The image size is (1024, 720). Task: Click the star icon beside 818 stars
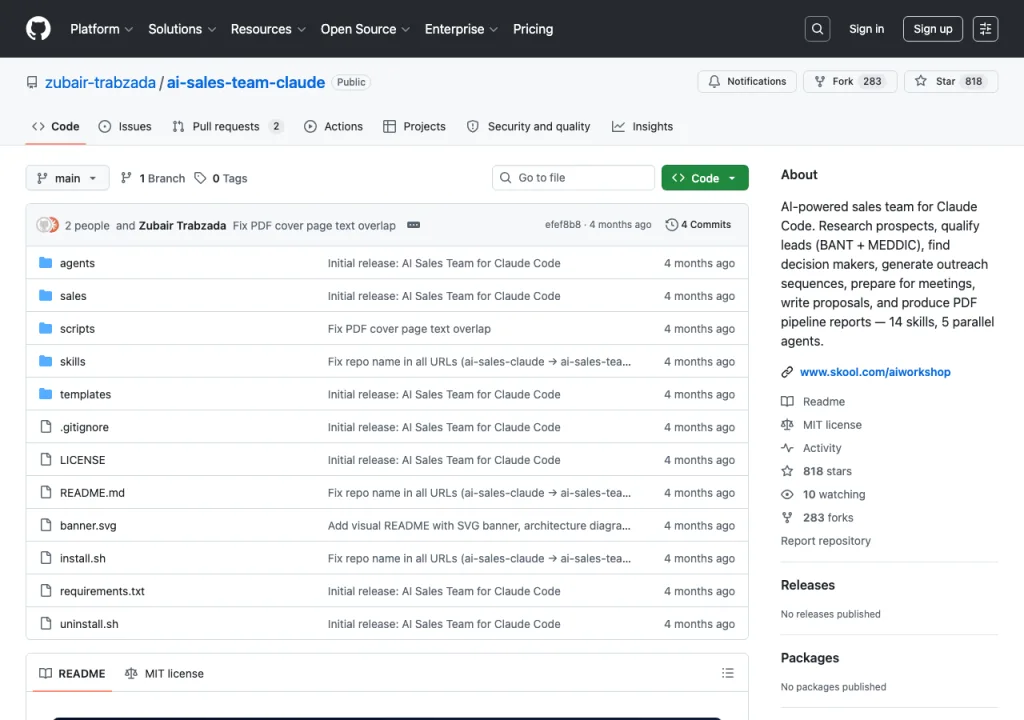[787, 471]
